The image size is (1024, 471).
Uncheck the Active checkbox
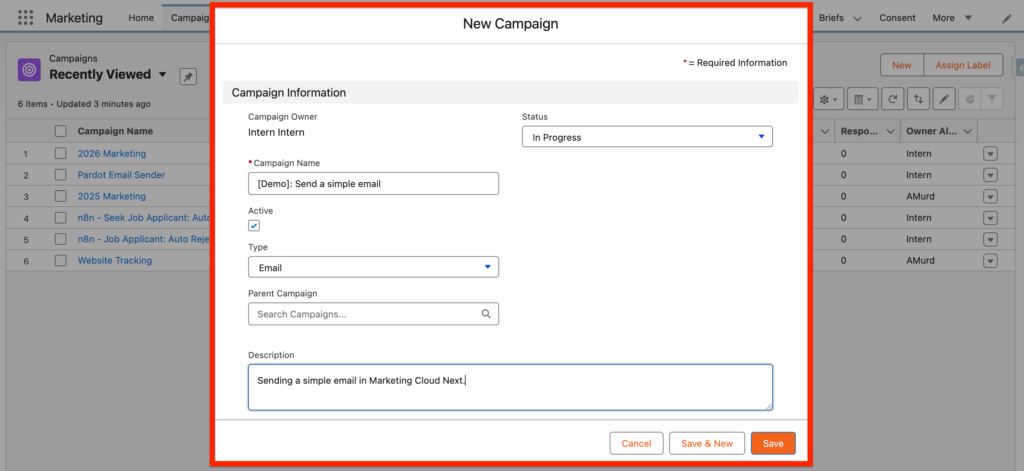pyautogui.click(x=254, y=226)
